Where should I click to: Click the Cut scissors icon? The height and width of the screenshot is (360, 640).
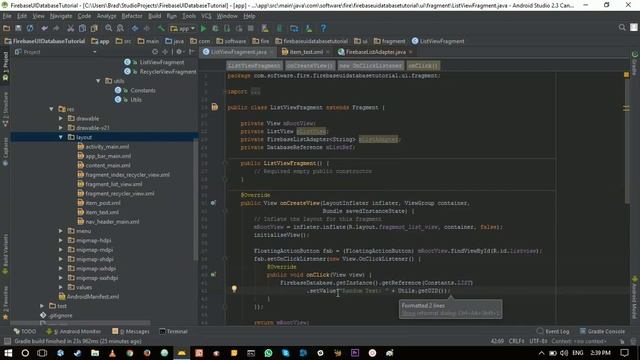click(x=71, y=28)
